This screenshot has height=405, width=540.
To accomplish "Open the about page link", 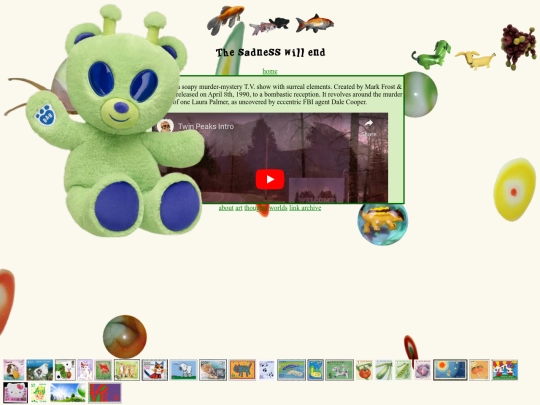I will [x=226, y=208].
